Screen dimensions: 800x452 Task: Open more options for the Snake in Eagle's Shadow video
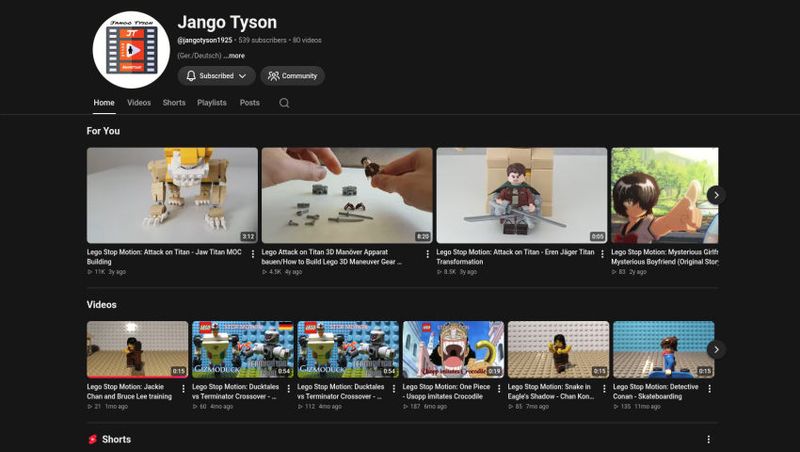[x=604, y=389]
